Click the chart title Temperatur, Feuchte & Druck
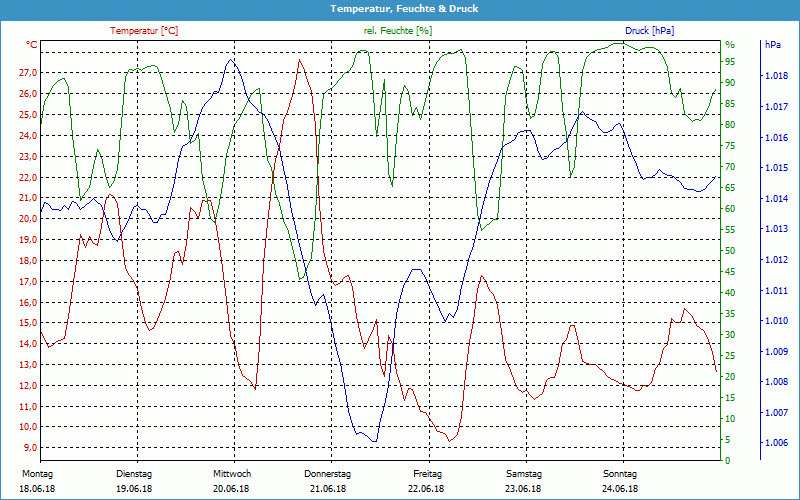 [x=404, y=9]
